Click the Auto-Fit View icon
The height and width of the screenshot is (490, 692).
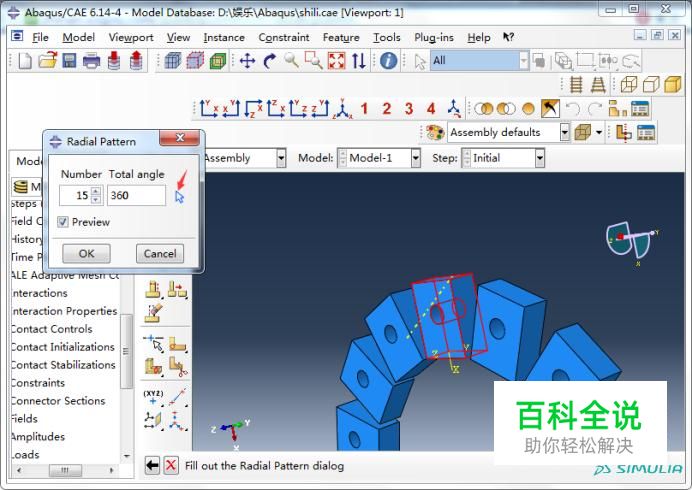tap(336, 60)
